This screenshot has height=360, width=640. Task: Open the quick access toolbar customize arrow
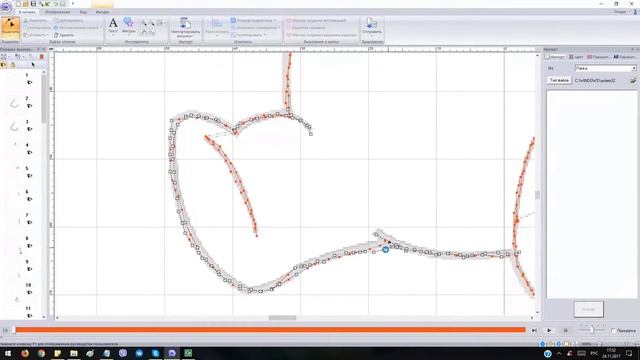(x=73, y=4)
